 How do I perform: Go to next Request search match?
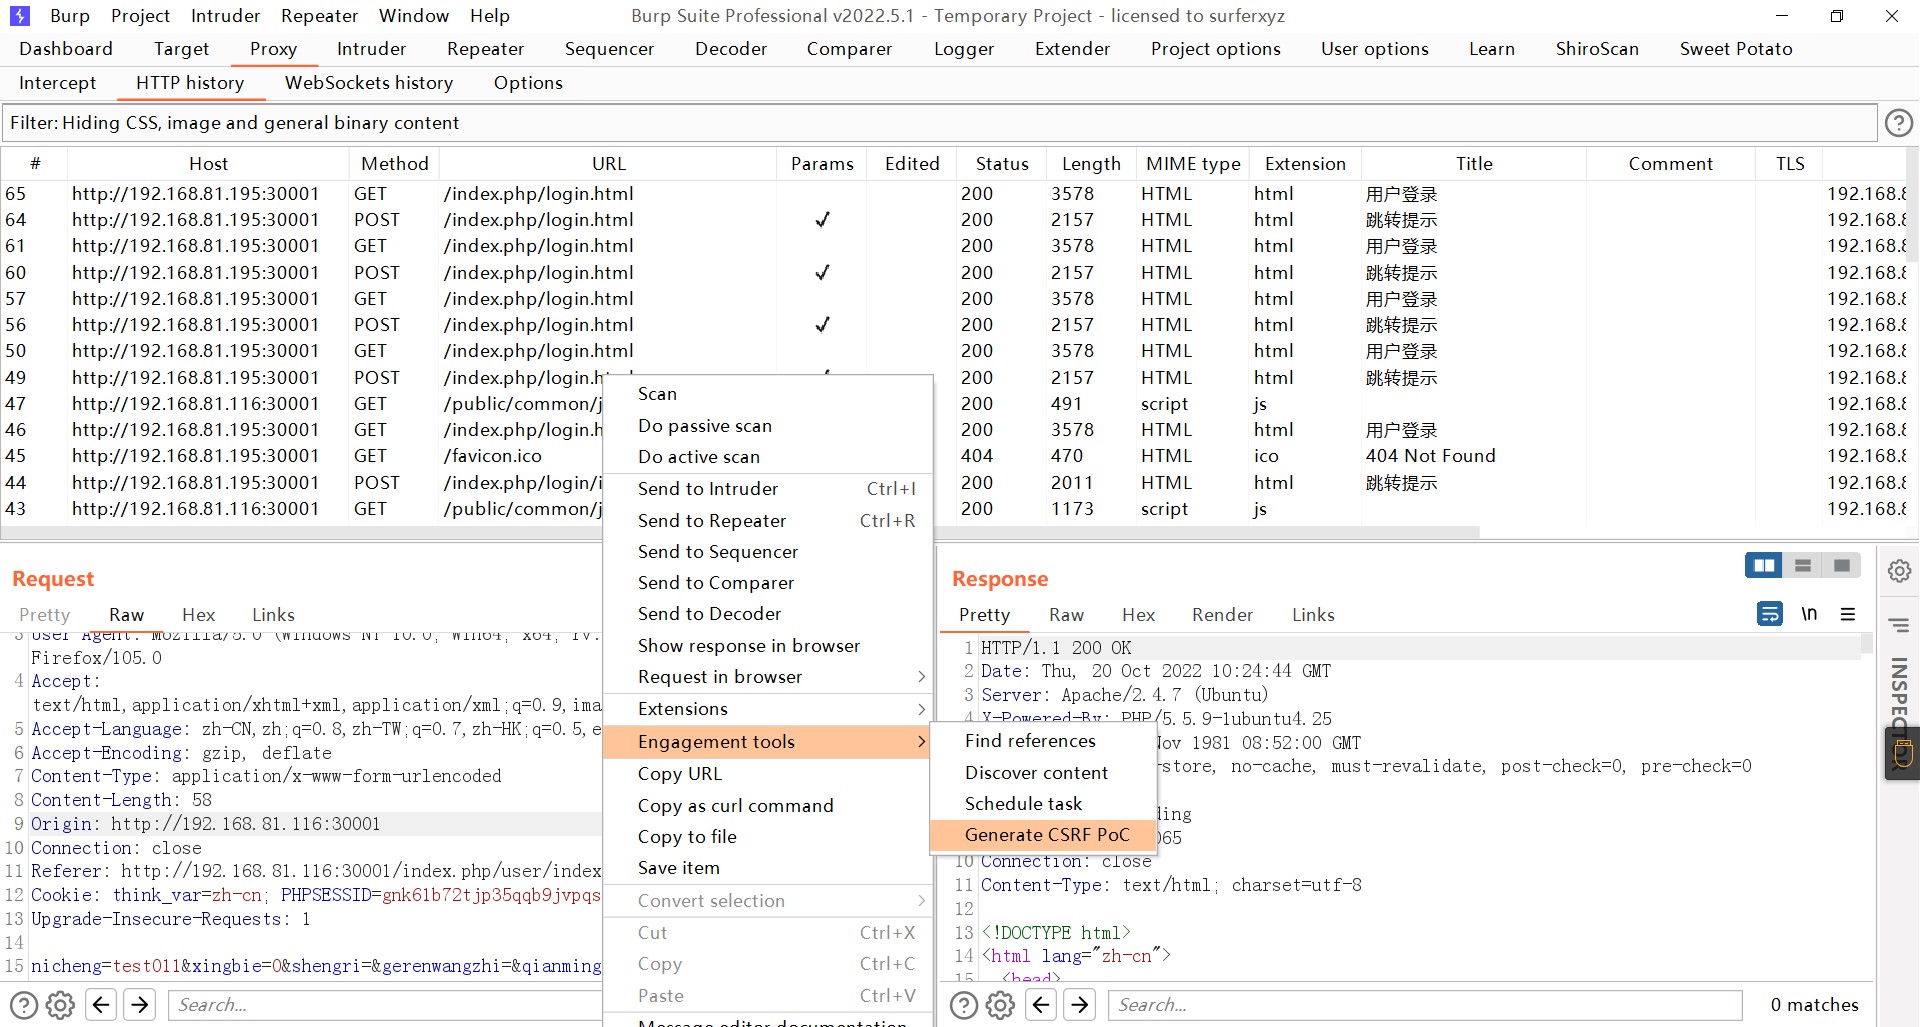(x=140, y=1005)
